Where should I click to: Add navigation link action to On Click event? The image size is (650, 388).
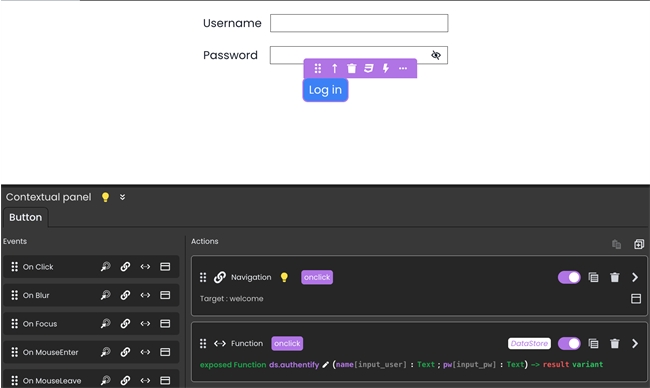tap(125, 267)
